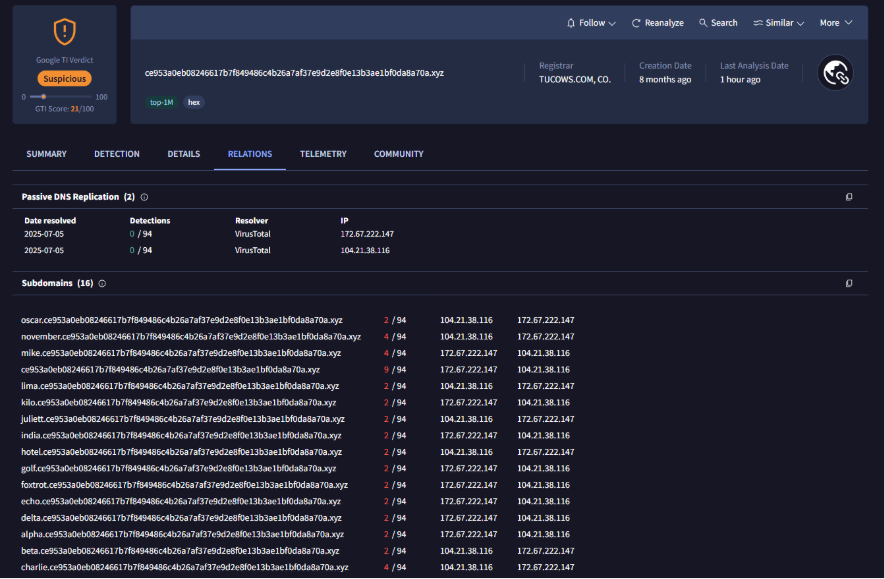Image resolution: width=885 pixels, height=579 pixels.
Task: Click the first VirusTotal resolver entry
Action: [x=252, y=234]
